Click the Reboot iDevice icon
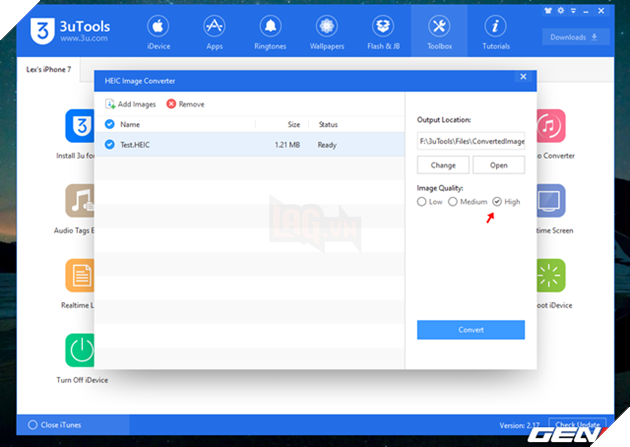This screenshot has height=447, width=630. click(x=551, y=276)
